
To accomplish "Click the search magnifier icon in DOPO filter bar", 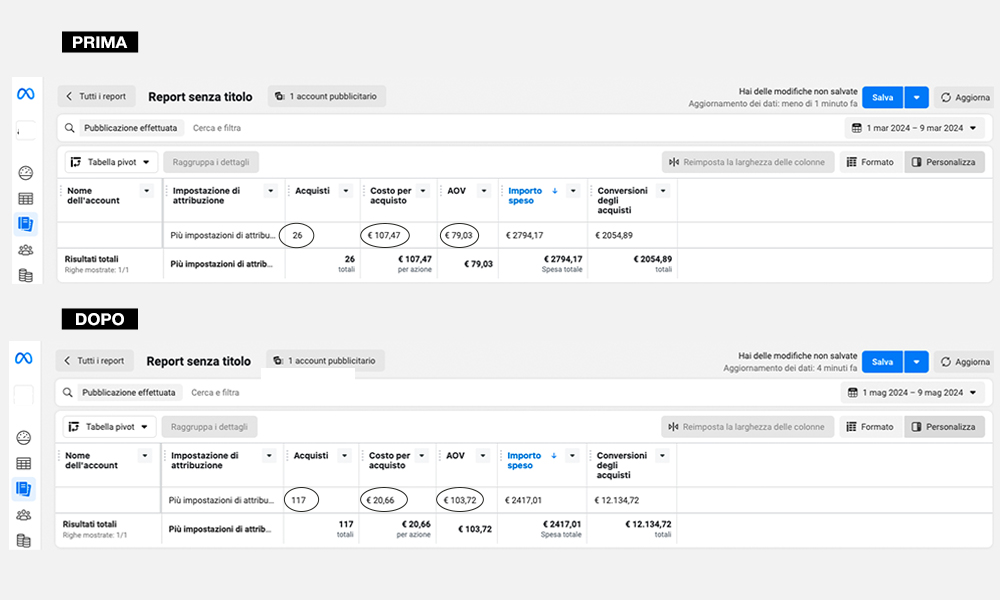I will (68, 393).
